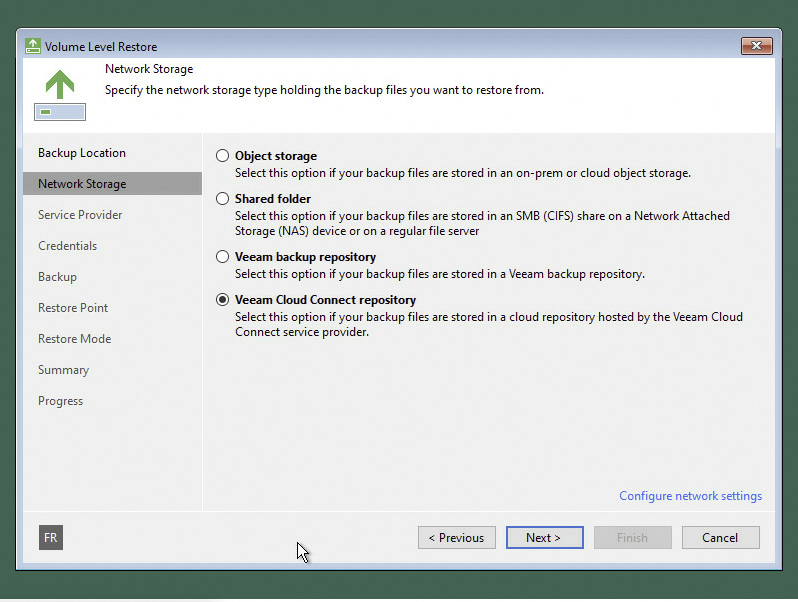Cancel the Volume Level Restore wizard

click(721, 537)
